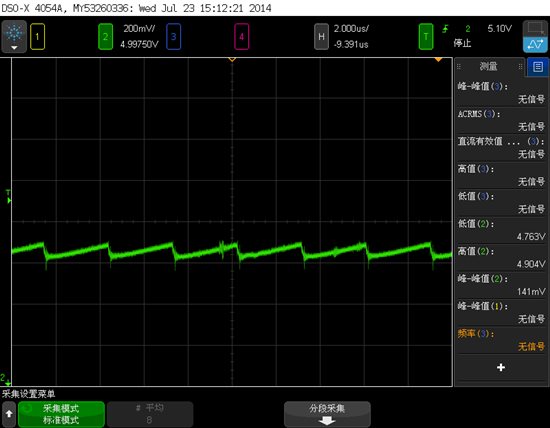Viewport: 550px width, 428px height.
Task: Click the 2.000us/ time base value
Action: 351,29
